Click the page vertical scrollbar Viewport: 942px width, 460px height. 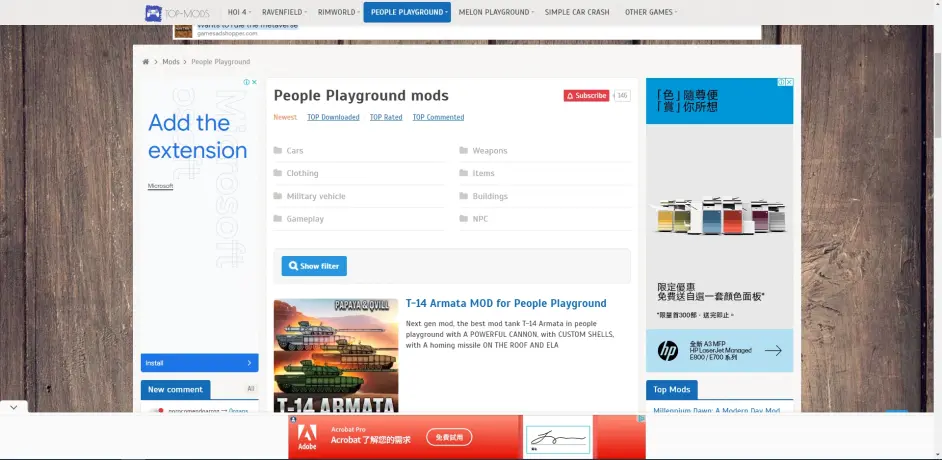pos(937,96)
